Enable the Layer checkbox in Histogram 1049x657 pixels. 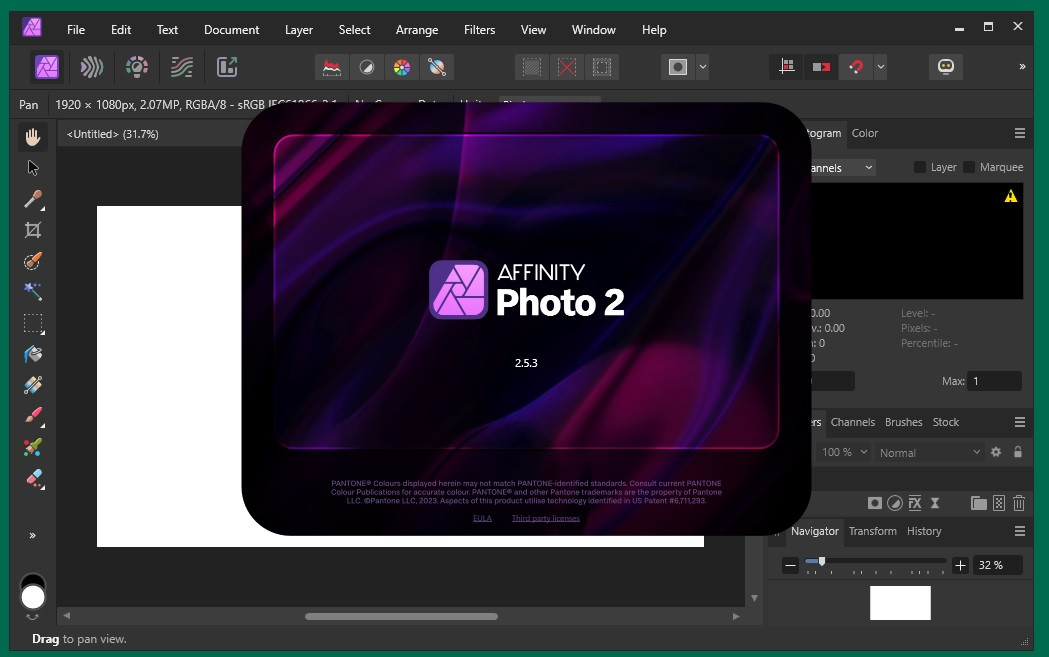coord(920,167)
